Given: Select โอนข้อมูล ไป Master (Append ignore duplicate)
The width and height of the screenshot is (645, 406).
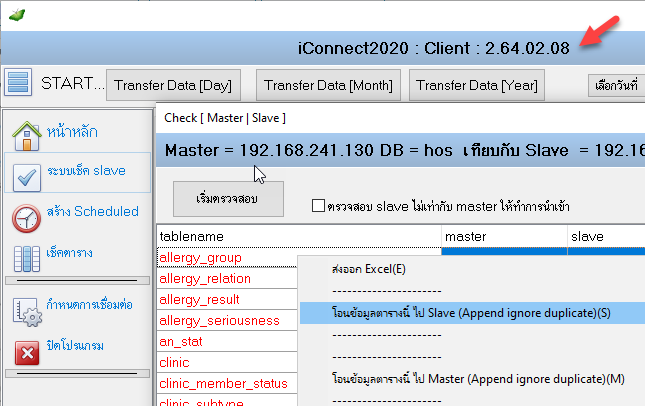Looking at the screenshot, I should [478, 379].
